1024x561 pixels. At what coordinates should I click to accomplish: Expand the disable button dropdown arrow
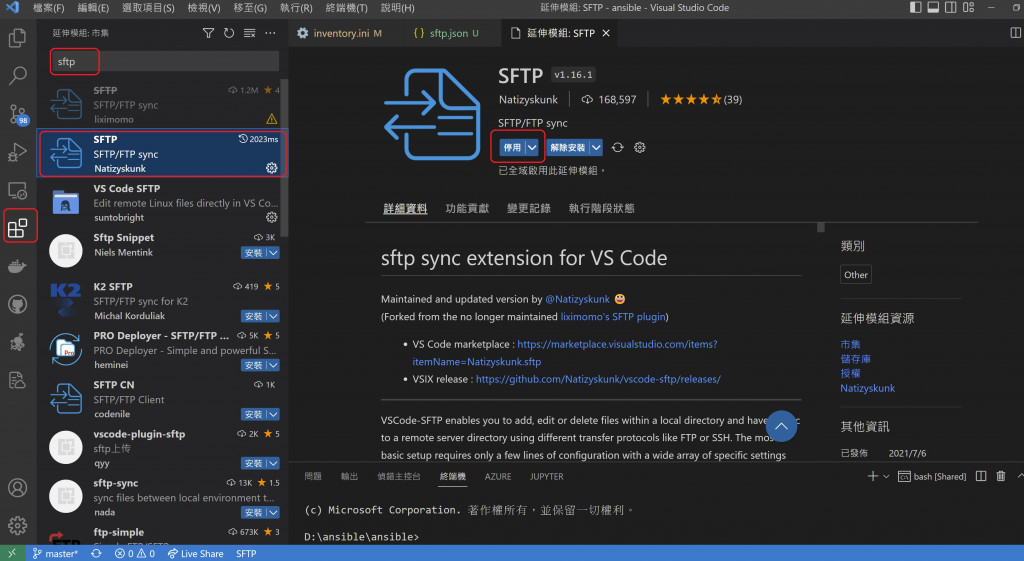tap(533, 148)
